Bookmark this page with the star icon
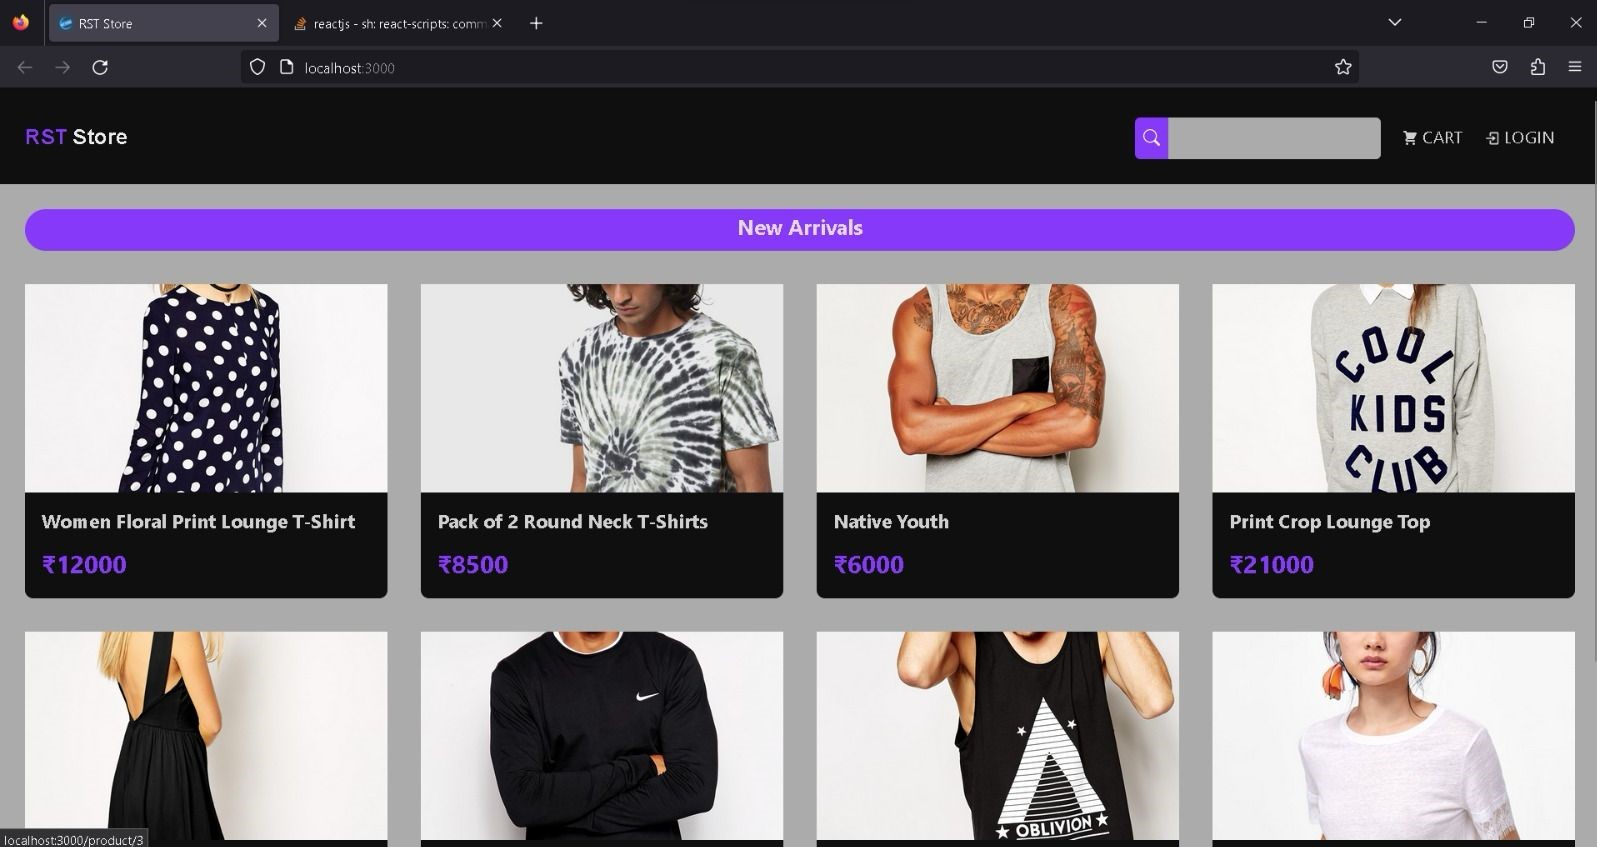The height and width of the screenshot is (847, 1597). point(1343,67)
